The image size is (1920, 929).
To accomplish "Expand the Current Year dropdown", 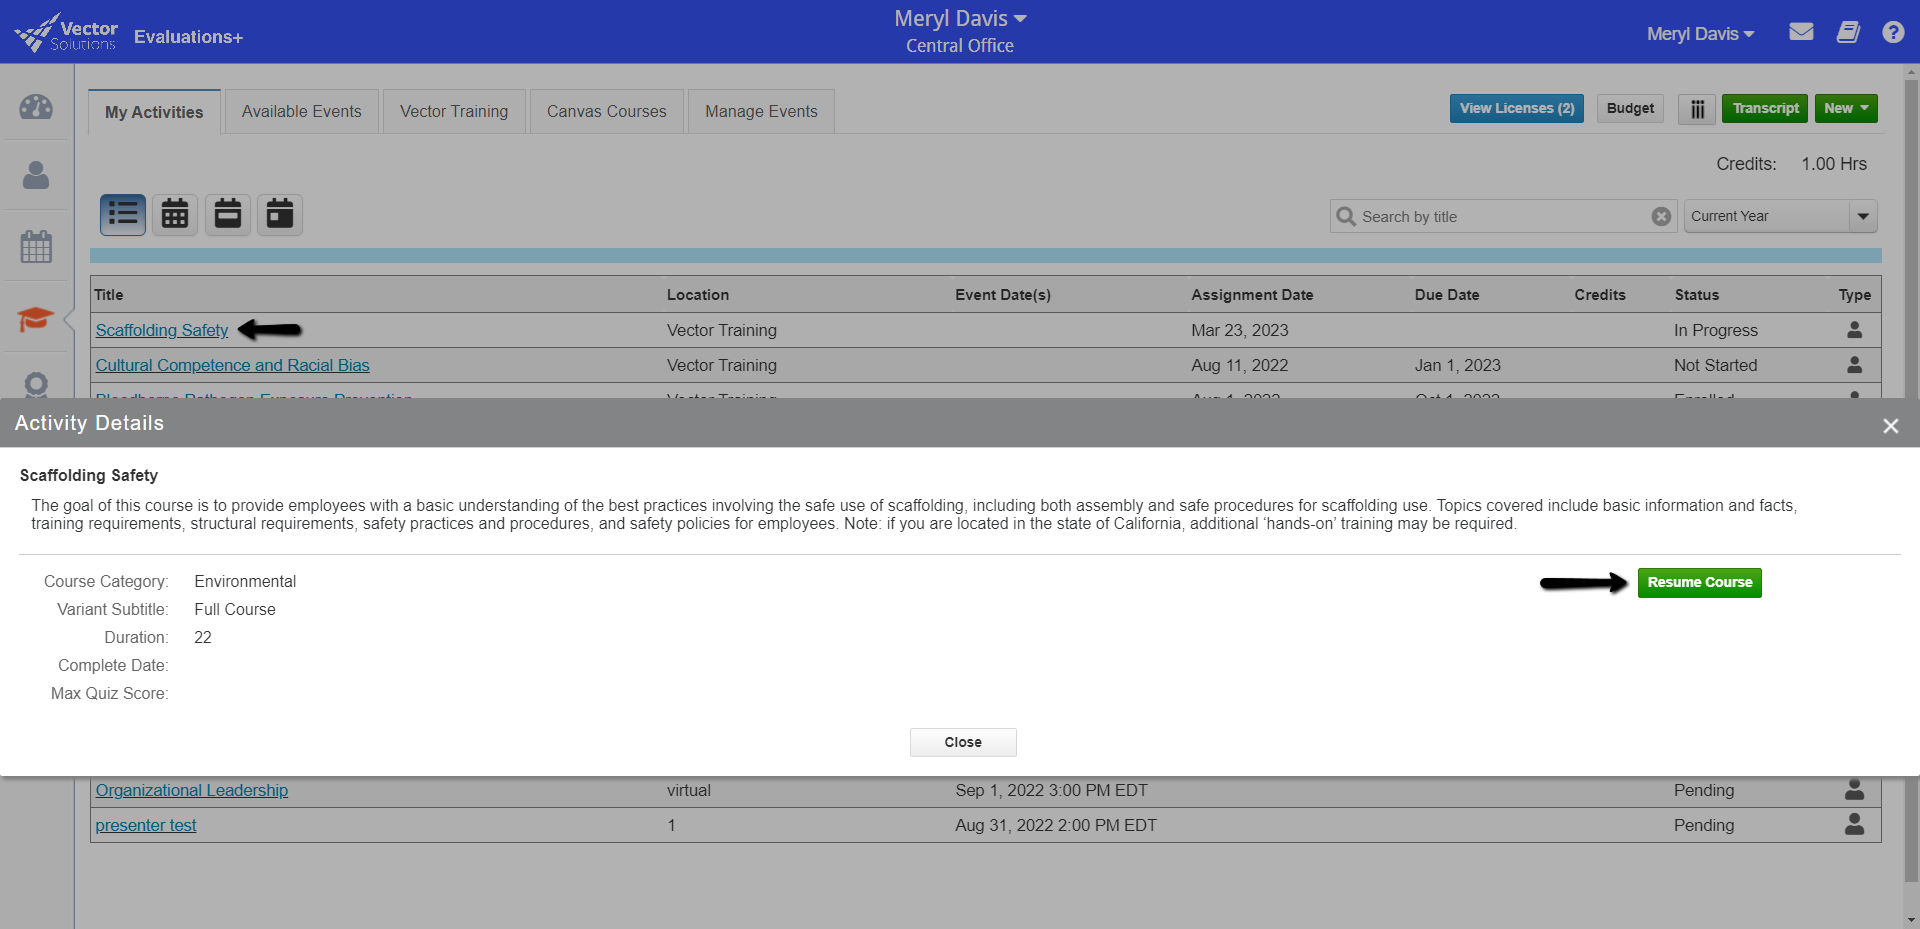I will point(1862,216).
